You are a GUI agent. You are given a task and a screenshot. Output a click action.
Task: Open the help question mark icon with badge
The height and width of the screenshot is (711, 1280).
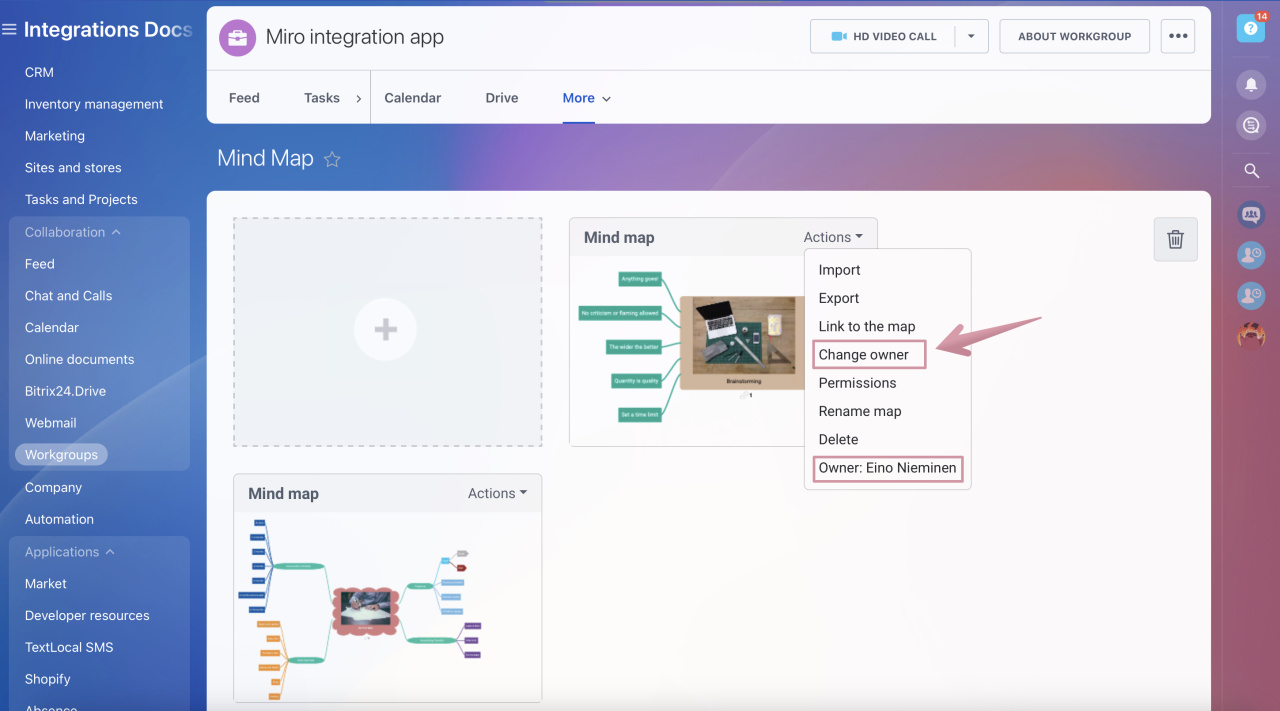[x=1251, y=28]
